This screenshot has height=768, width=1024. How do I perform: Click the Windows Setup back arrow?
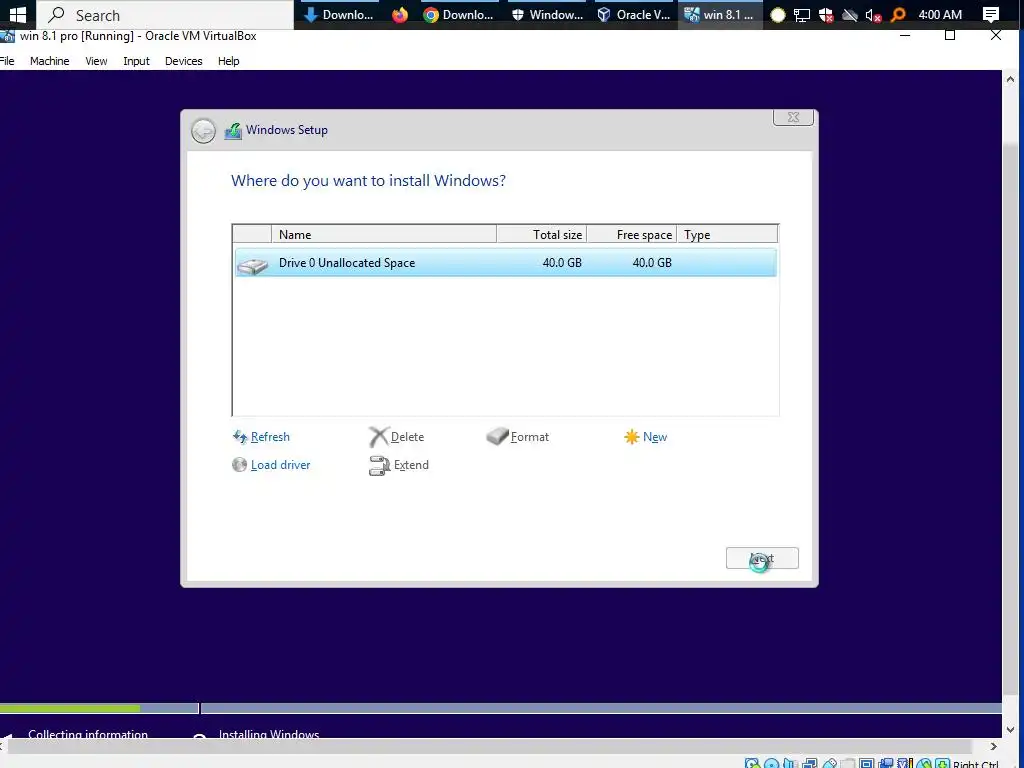pos(203,131)
